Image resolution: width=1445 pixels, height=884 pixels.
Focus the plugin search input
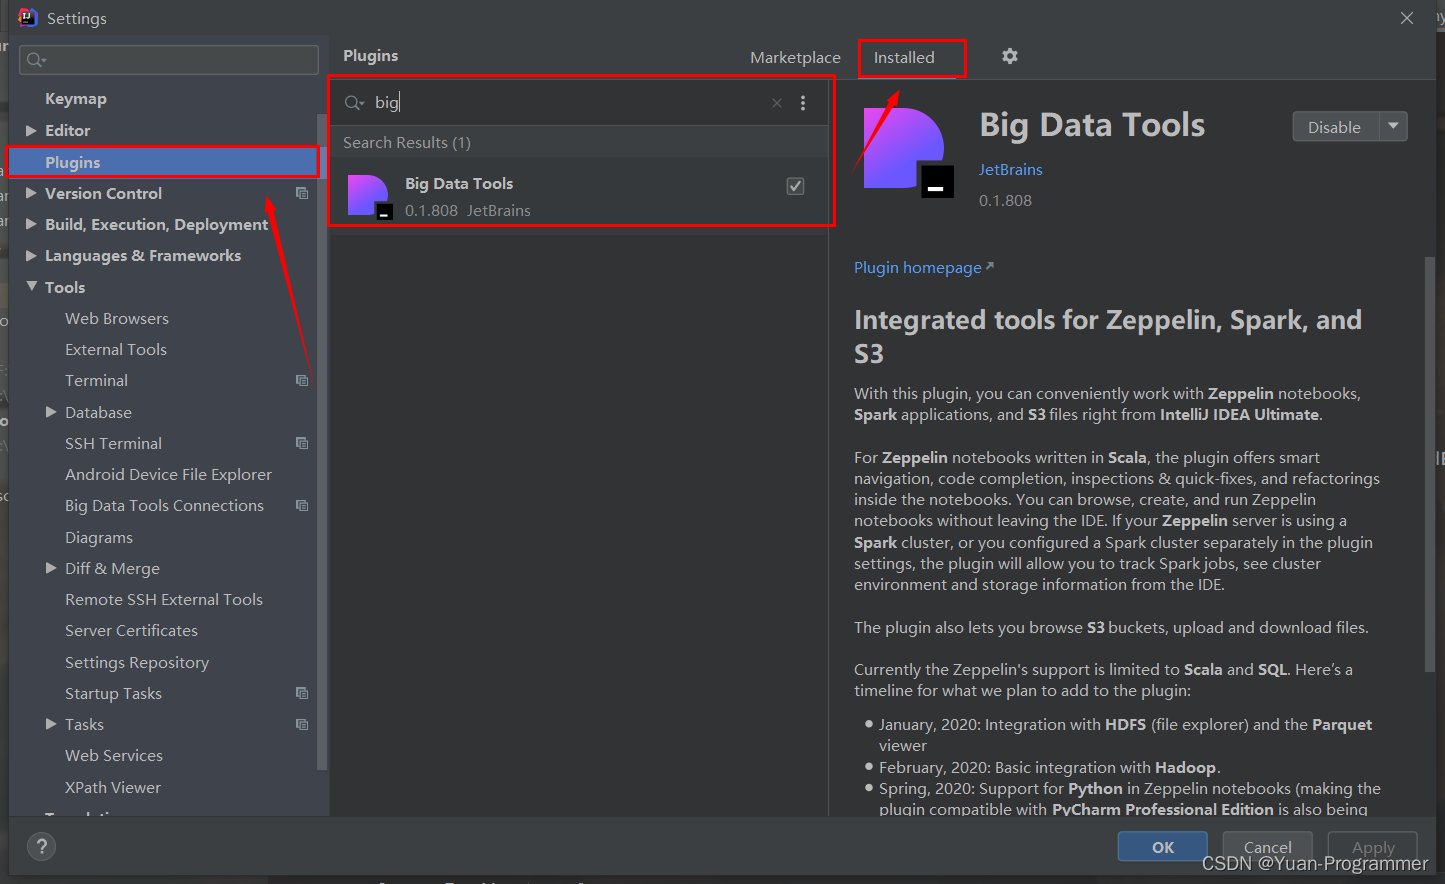point(570,102)
